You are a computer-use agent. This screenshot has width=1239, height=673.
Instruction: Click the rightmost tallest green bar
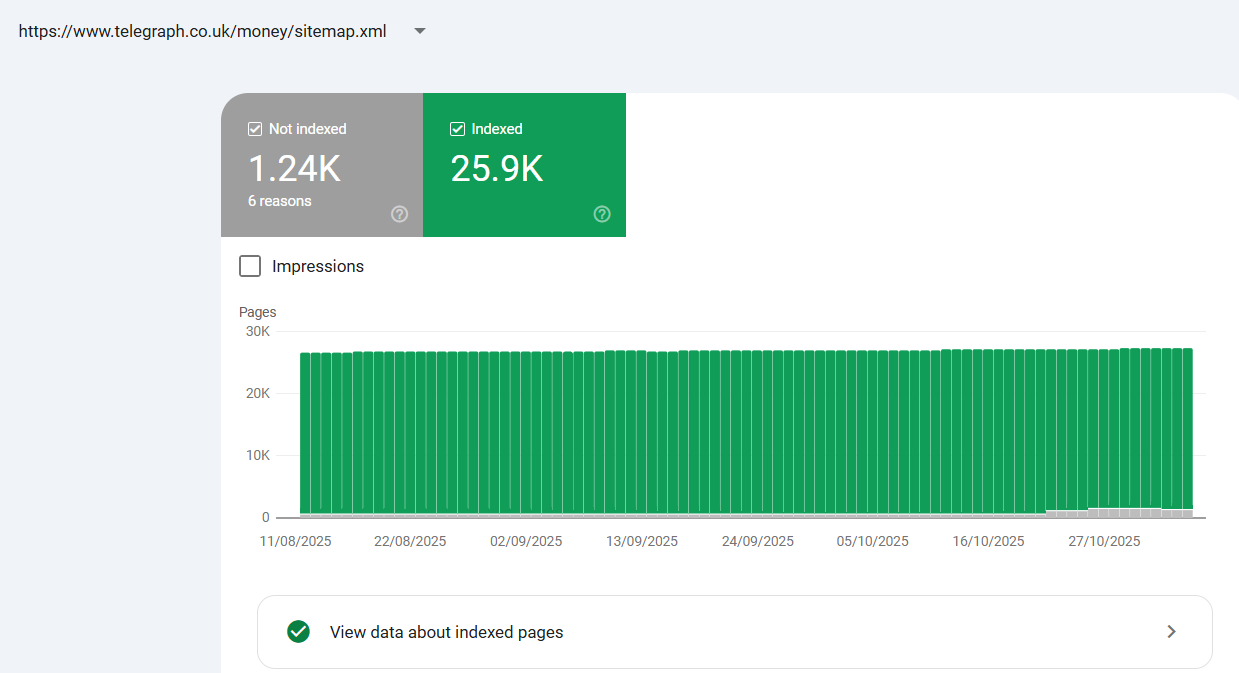(1188, 430)
